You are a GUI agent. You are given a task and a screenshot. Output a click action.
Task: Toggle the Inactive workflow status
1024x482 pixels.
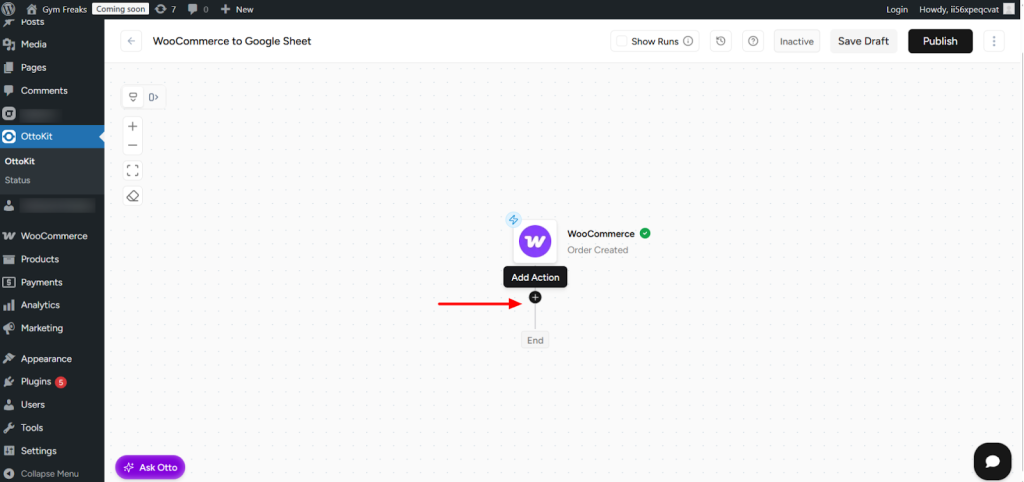point(796,41)
